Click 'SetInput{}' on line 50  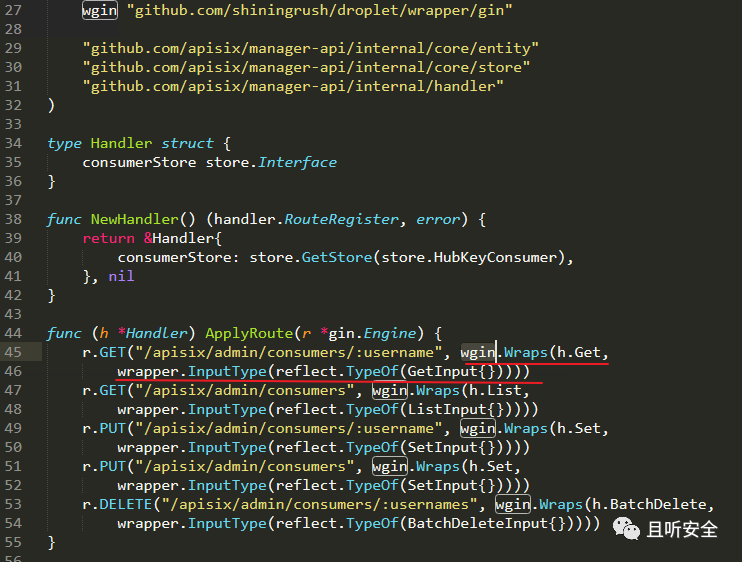pos(451,448)
